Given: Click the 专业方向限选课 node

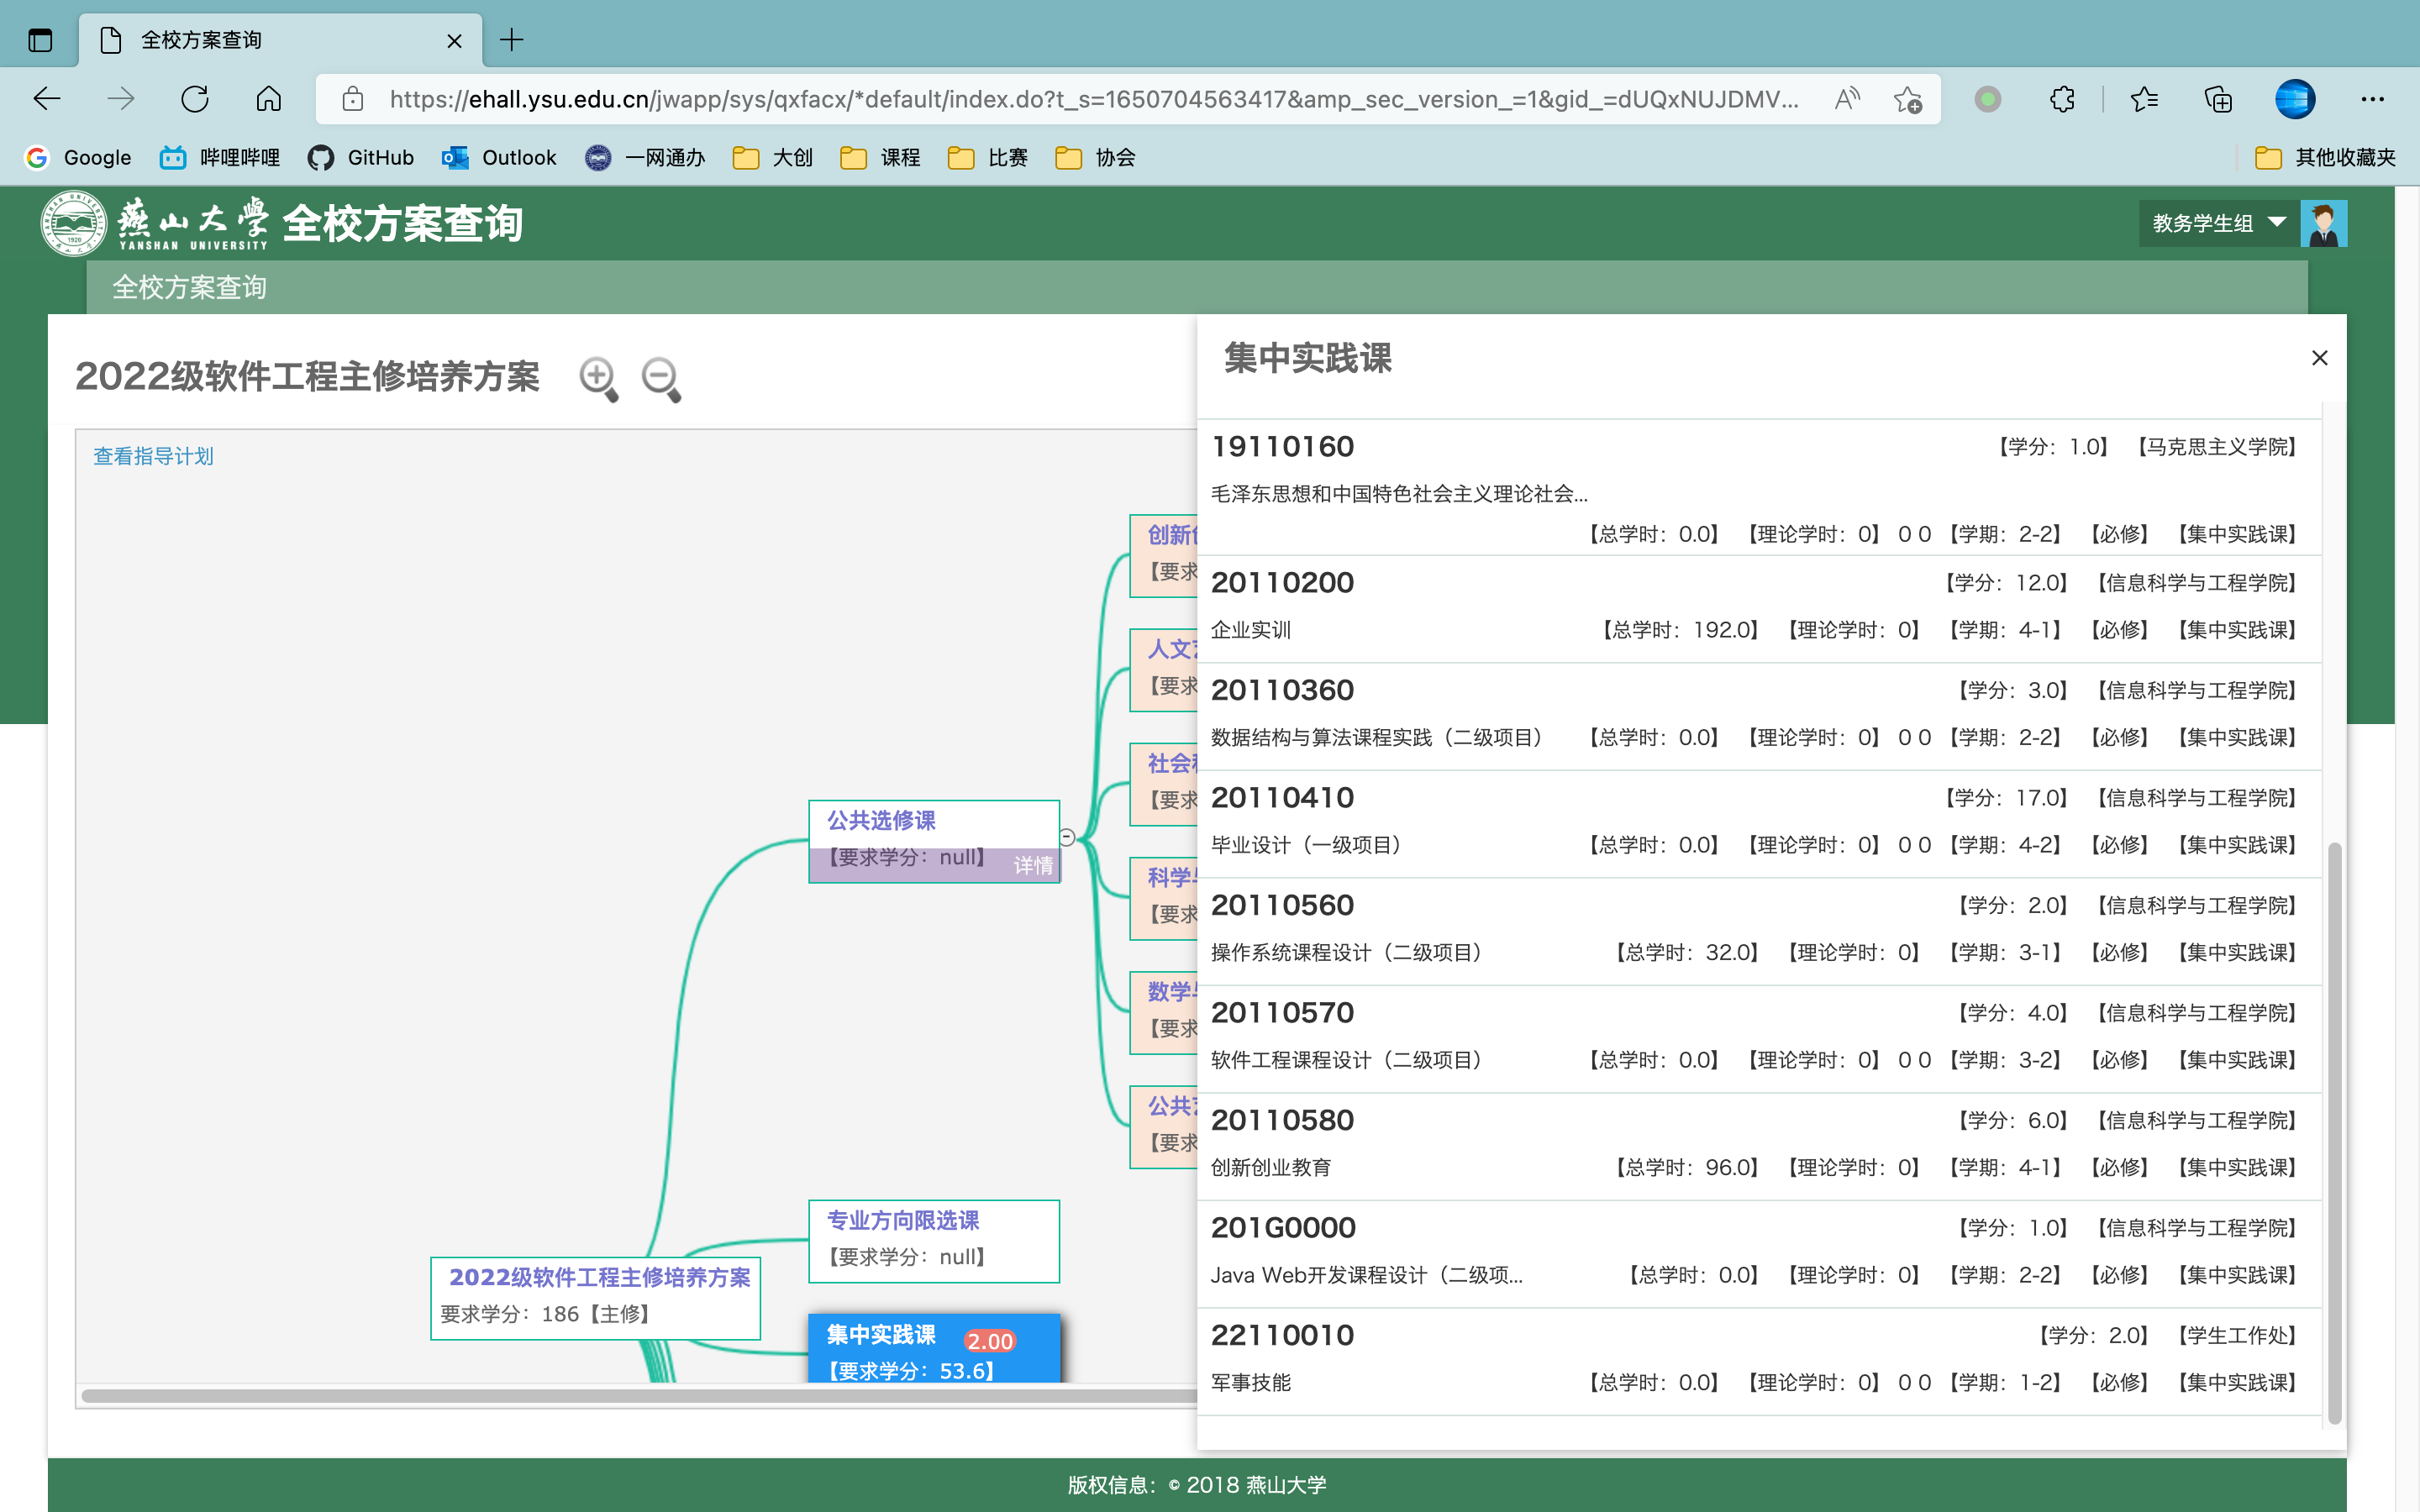Looking at the screenshot, I should 933,1240.
